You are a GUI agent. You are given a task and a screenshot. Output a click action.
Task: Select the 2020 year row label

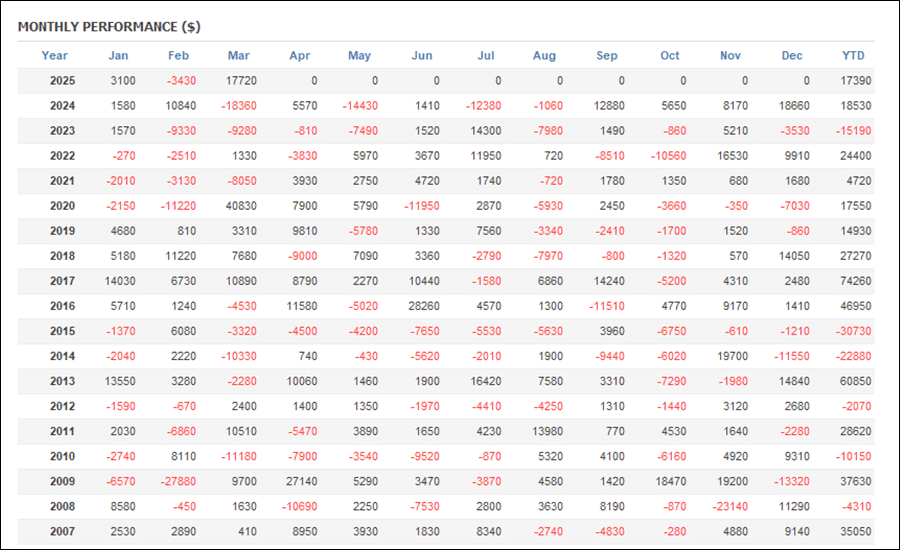point(63,206)
